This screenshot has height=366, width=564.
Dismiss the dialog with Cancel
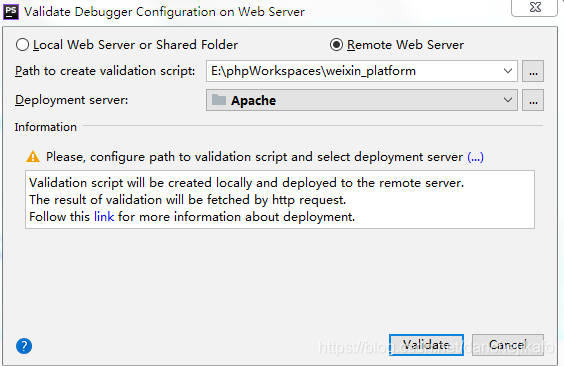click(508, 345)
